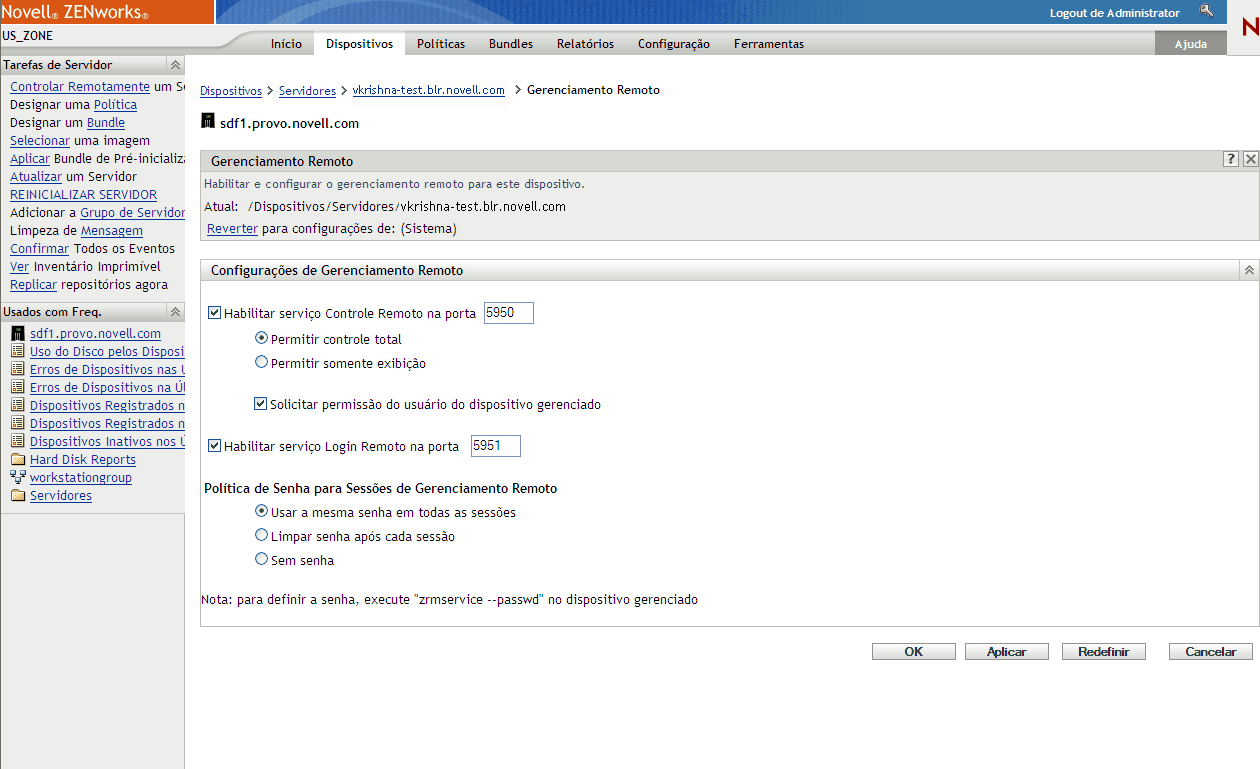Click group icon beside workstationgroup
This screenshot has width=1260, height=769.
coord(17,477)
